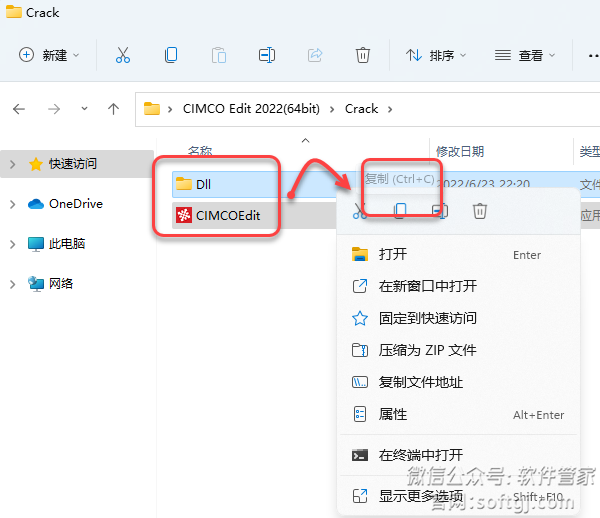The height and width of the screenshot is (518, 600).
Task: Click the Delete trash icon in toolbar
Action: [x=363, y=55]
